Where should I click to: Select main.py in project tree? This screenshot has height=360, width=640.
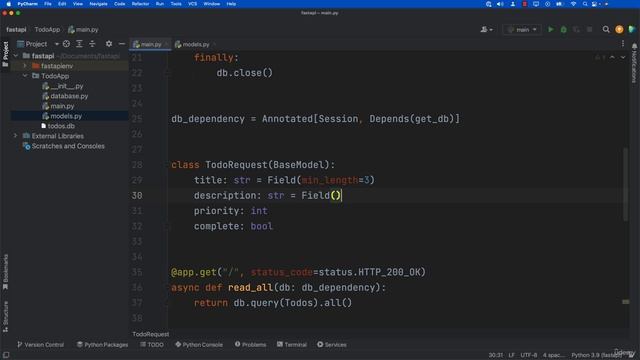tap(62, 106)
